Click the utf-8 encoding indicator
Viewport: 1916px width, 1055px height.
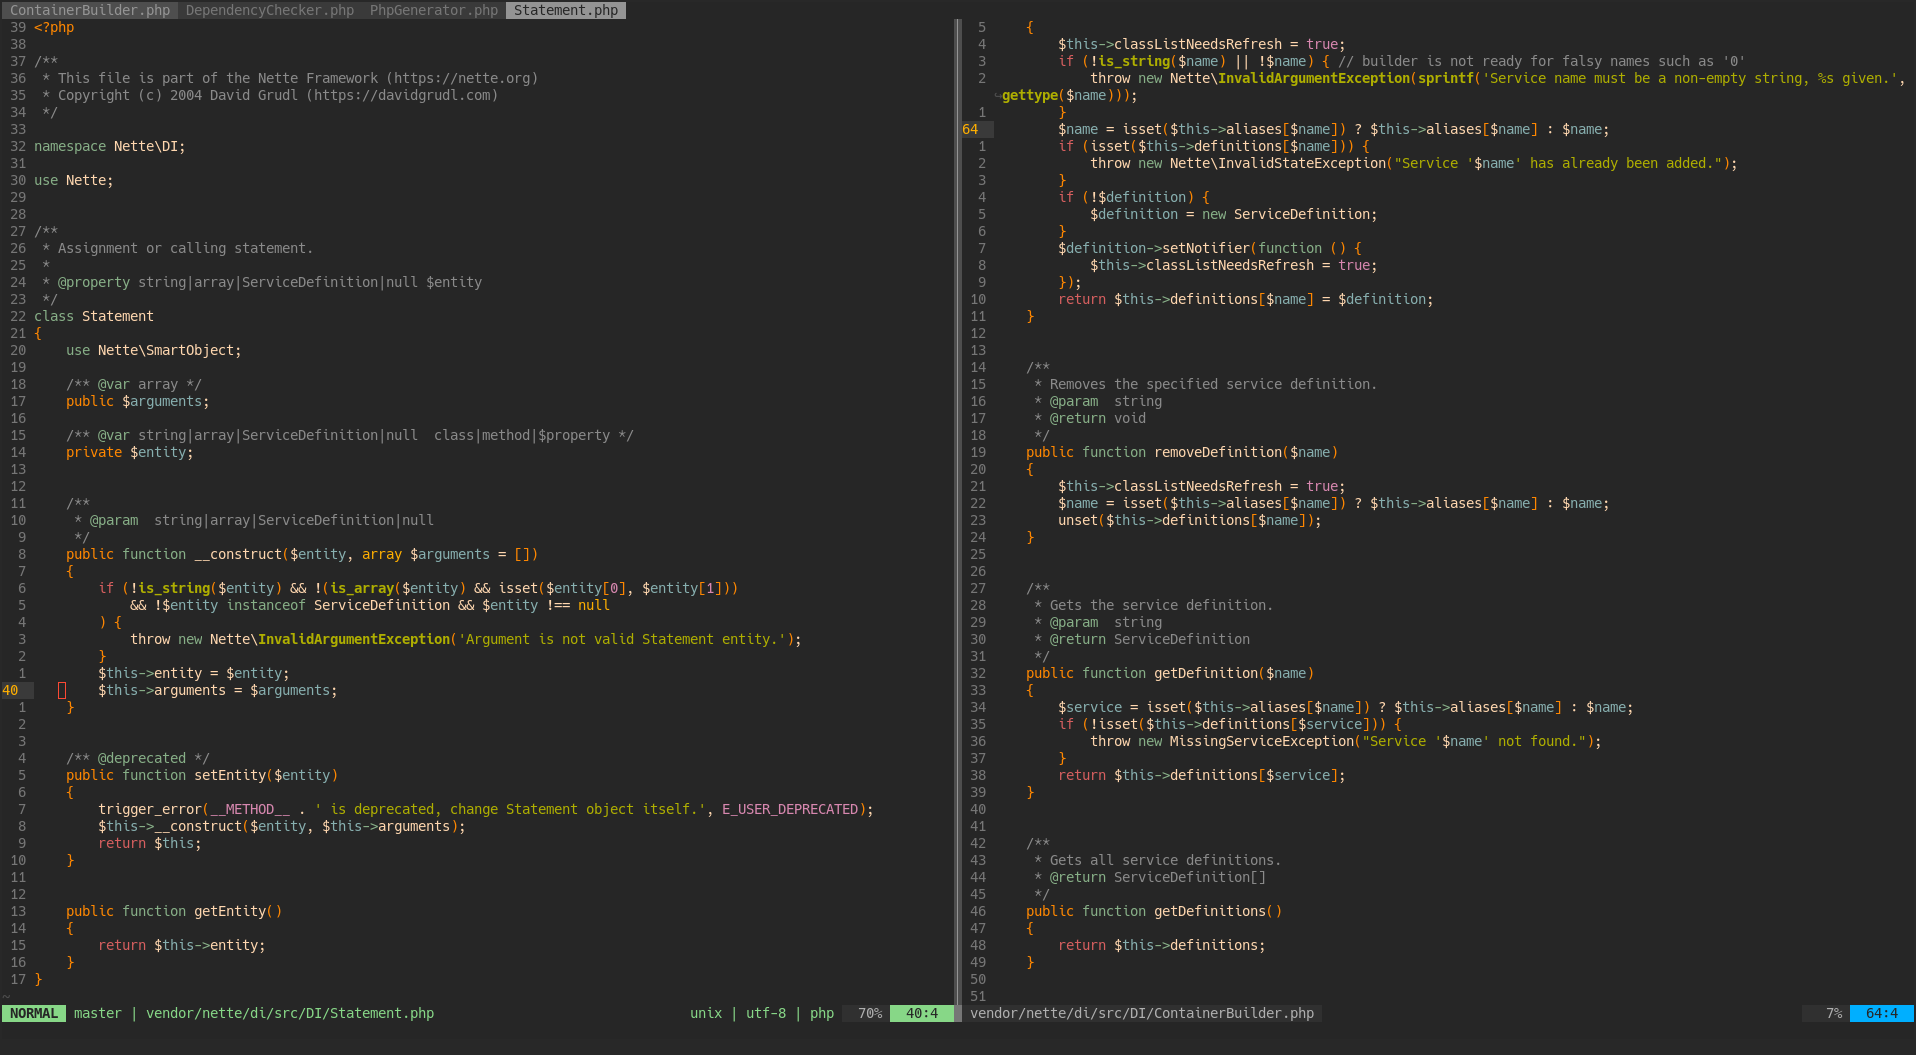pyautogui.click(x=766, y=1013)
